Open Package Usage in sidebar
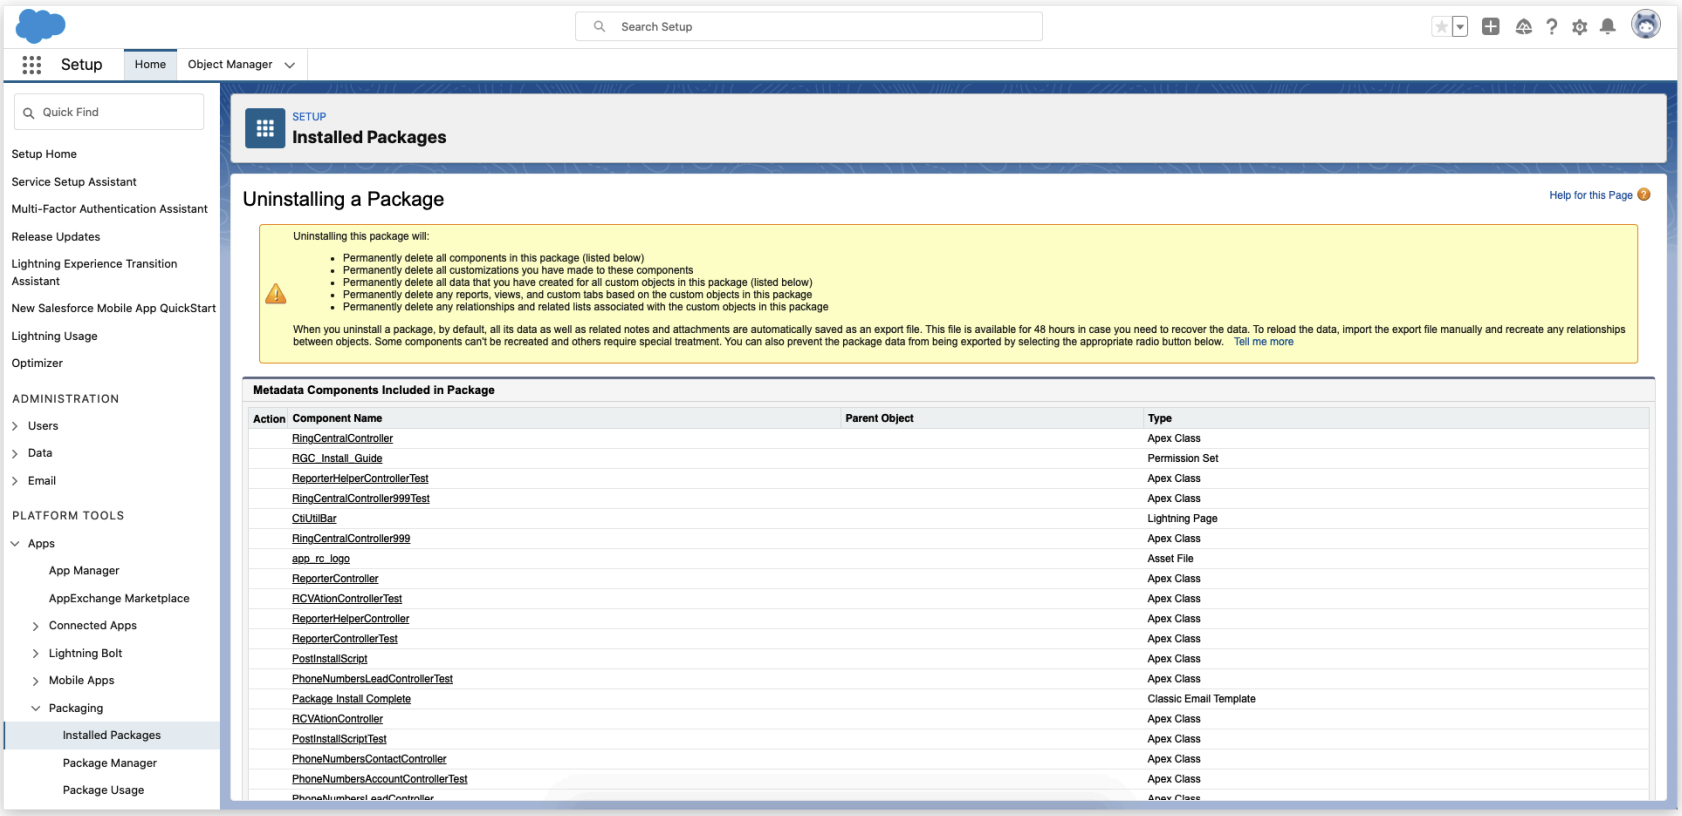 pyautogui.click(x=103, y=790)
